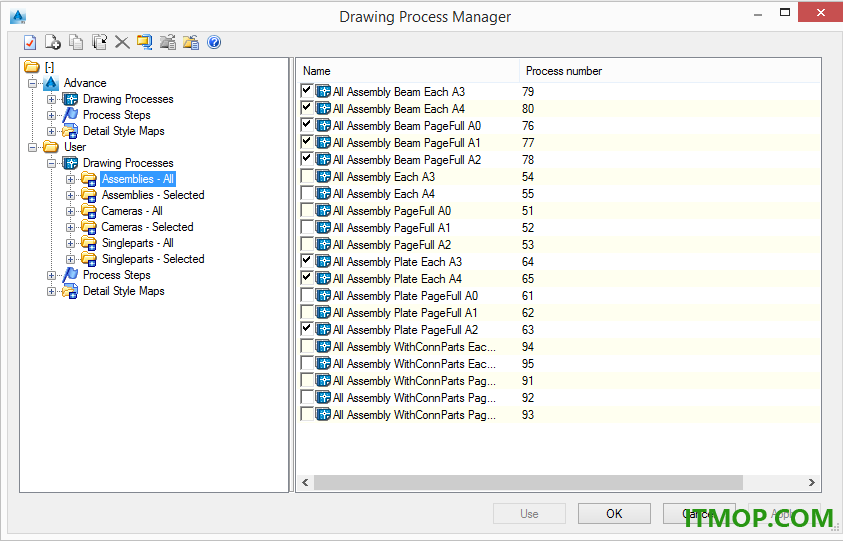
Task: Click the copy toolbar icon
Action: coord(76,42)
